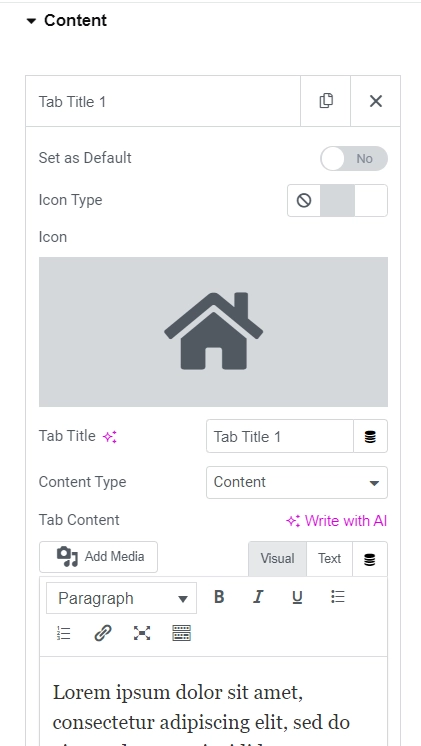Select the None icon type option

click(304, 201)
